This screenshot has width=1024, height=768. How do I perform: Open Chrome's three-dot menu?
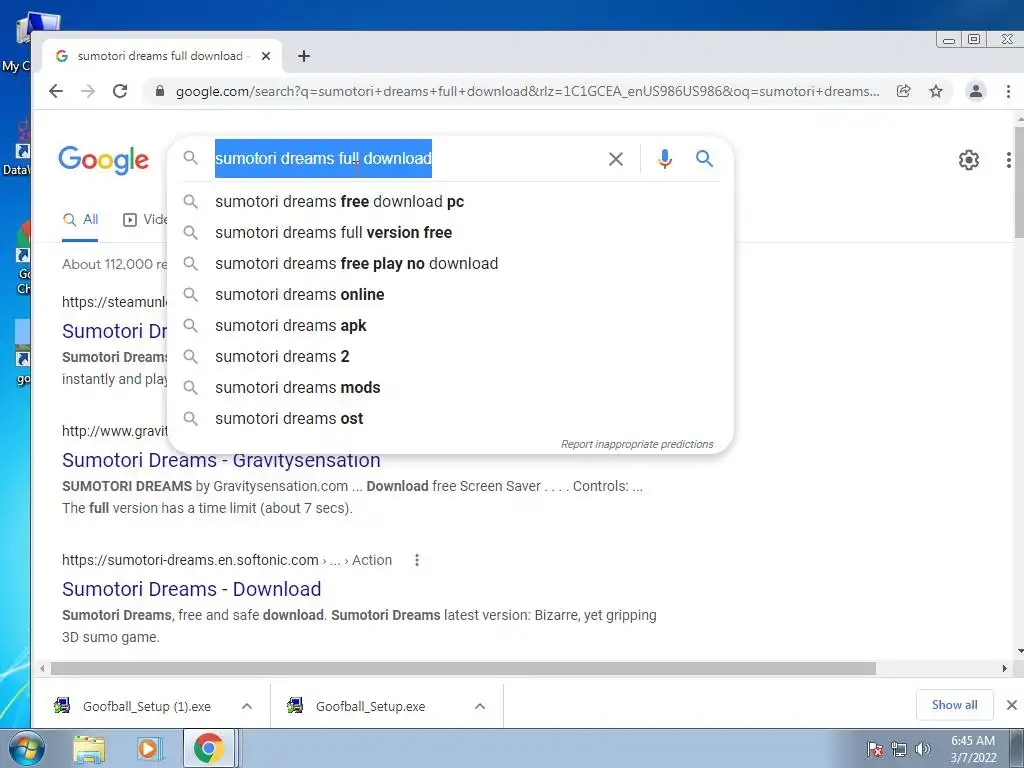pos(1008,91)
